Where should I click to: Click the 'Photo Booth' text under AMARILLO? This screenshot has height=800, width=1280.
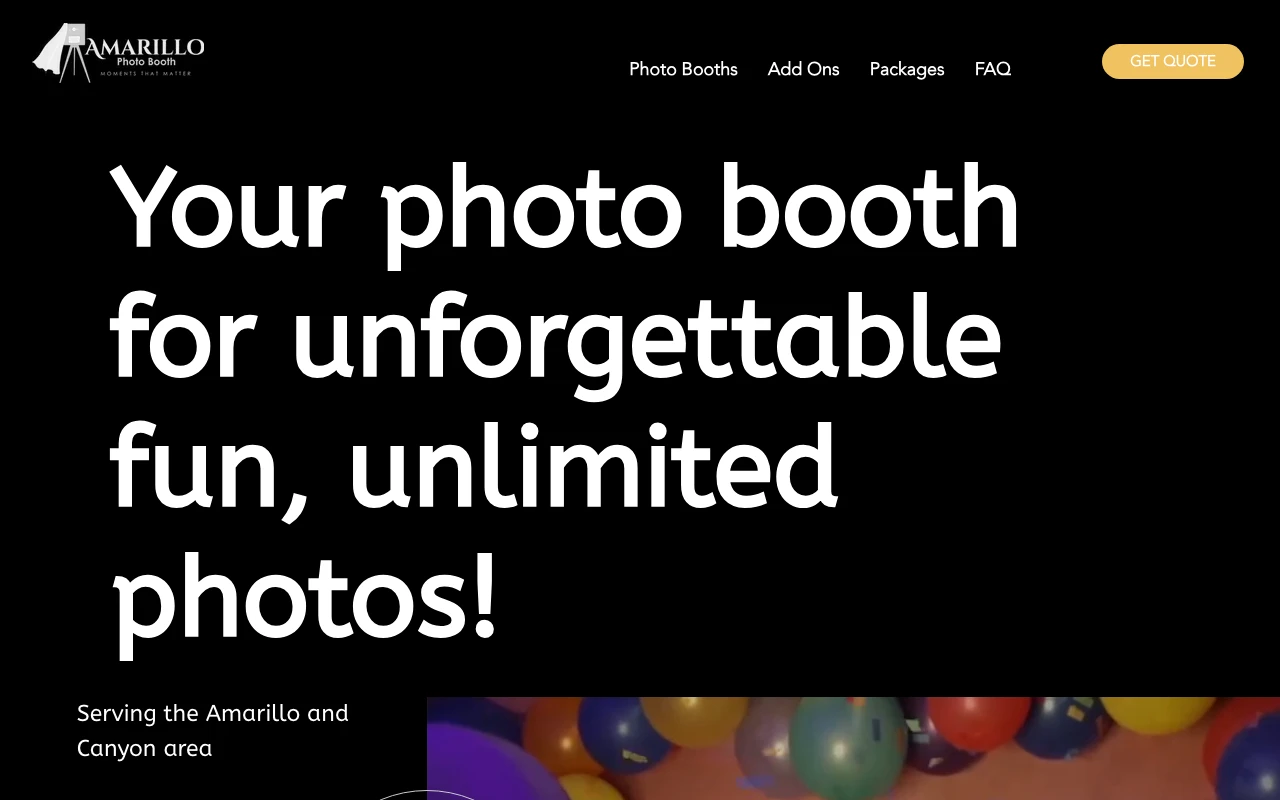(x=146, y=62)
